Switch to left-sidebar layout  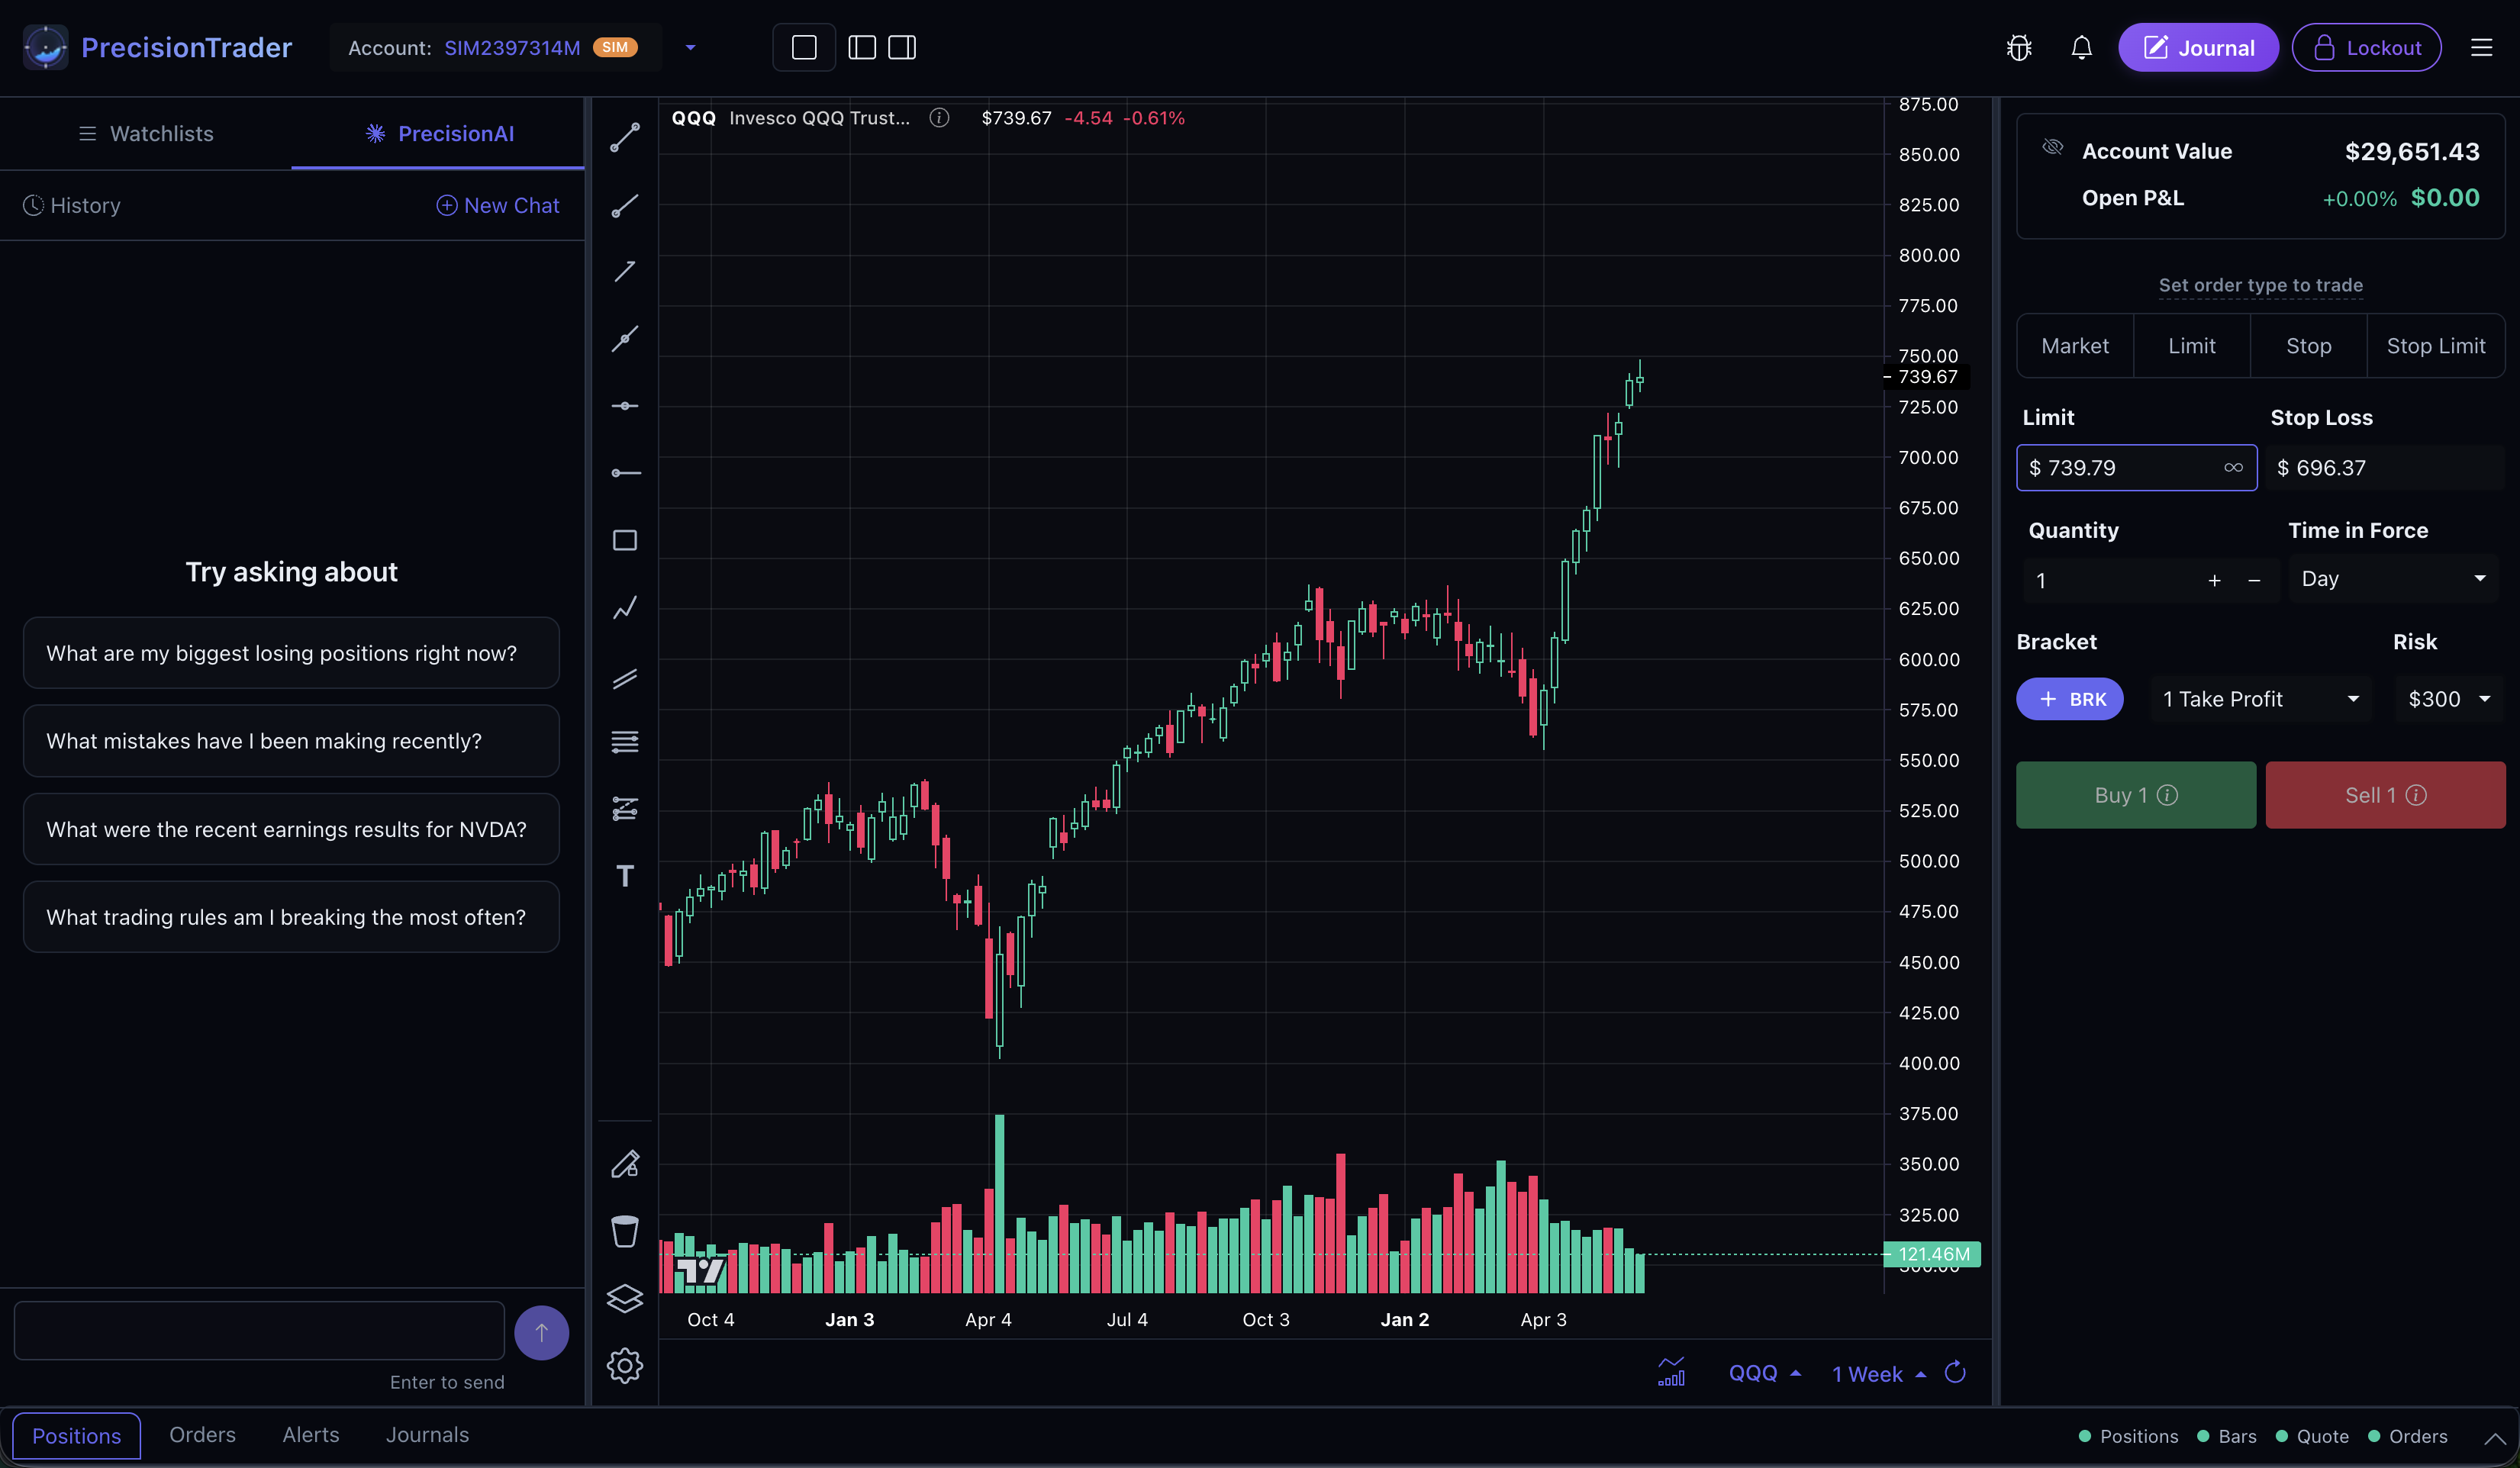pos(862,48)
